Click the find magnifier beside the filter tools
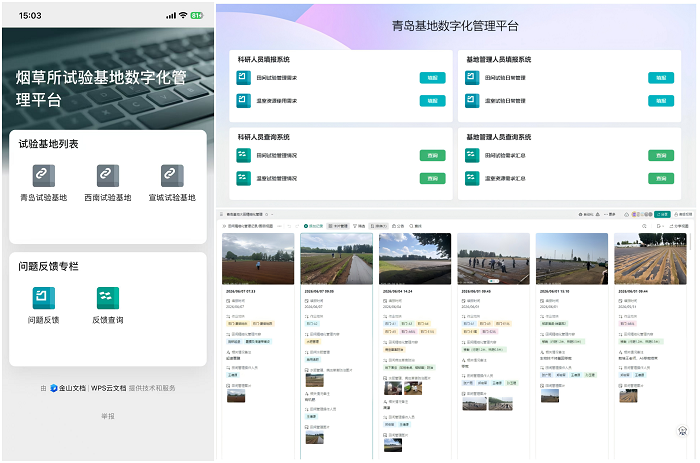 point(411,226)
